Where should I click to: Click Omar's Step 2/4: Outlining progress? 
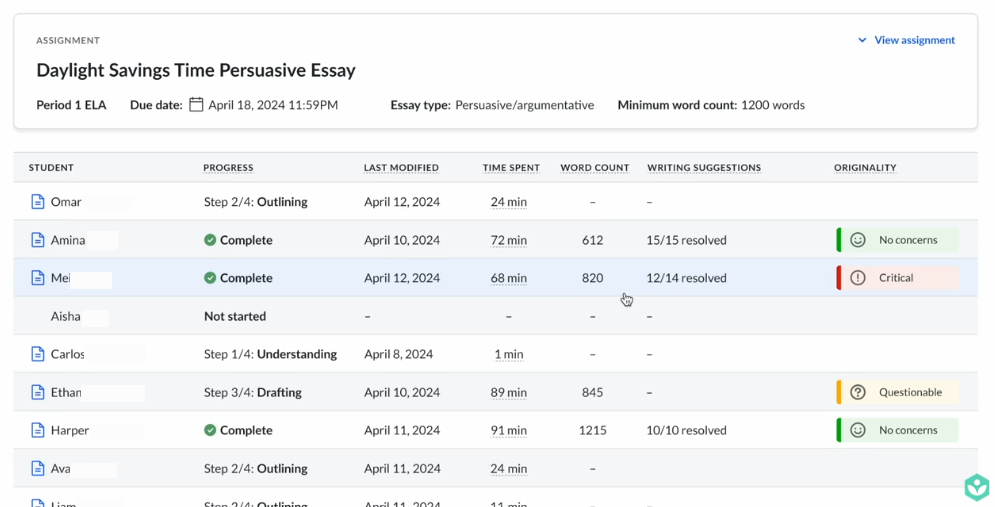pos(256,202)
